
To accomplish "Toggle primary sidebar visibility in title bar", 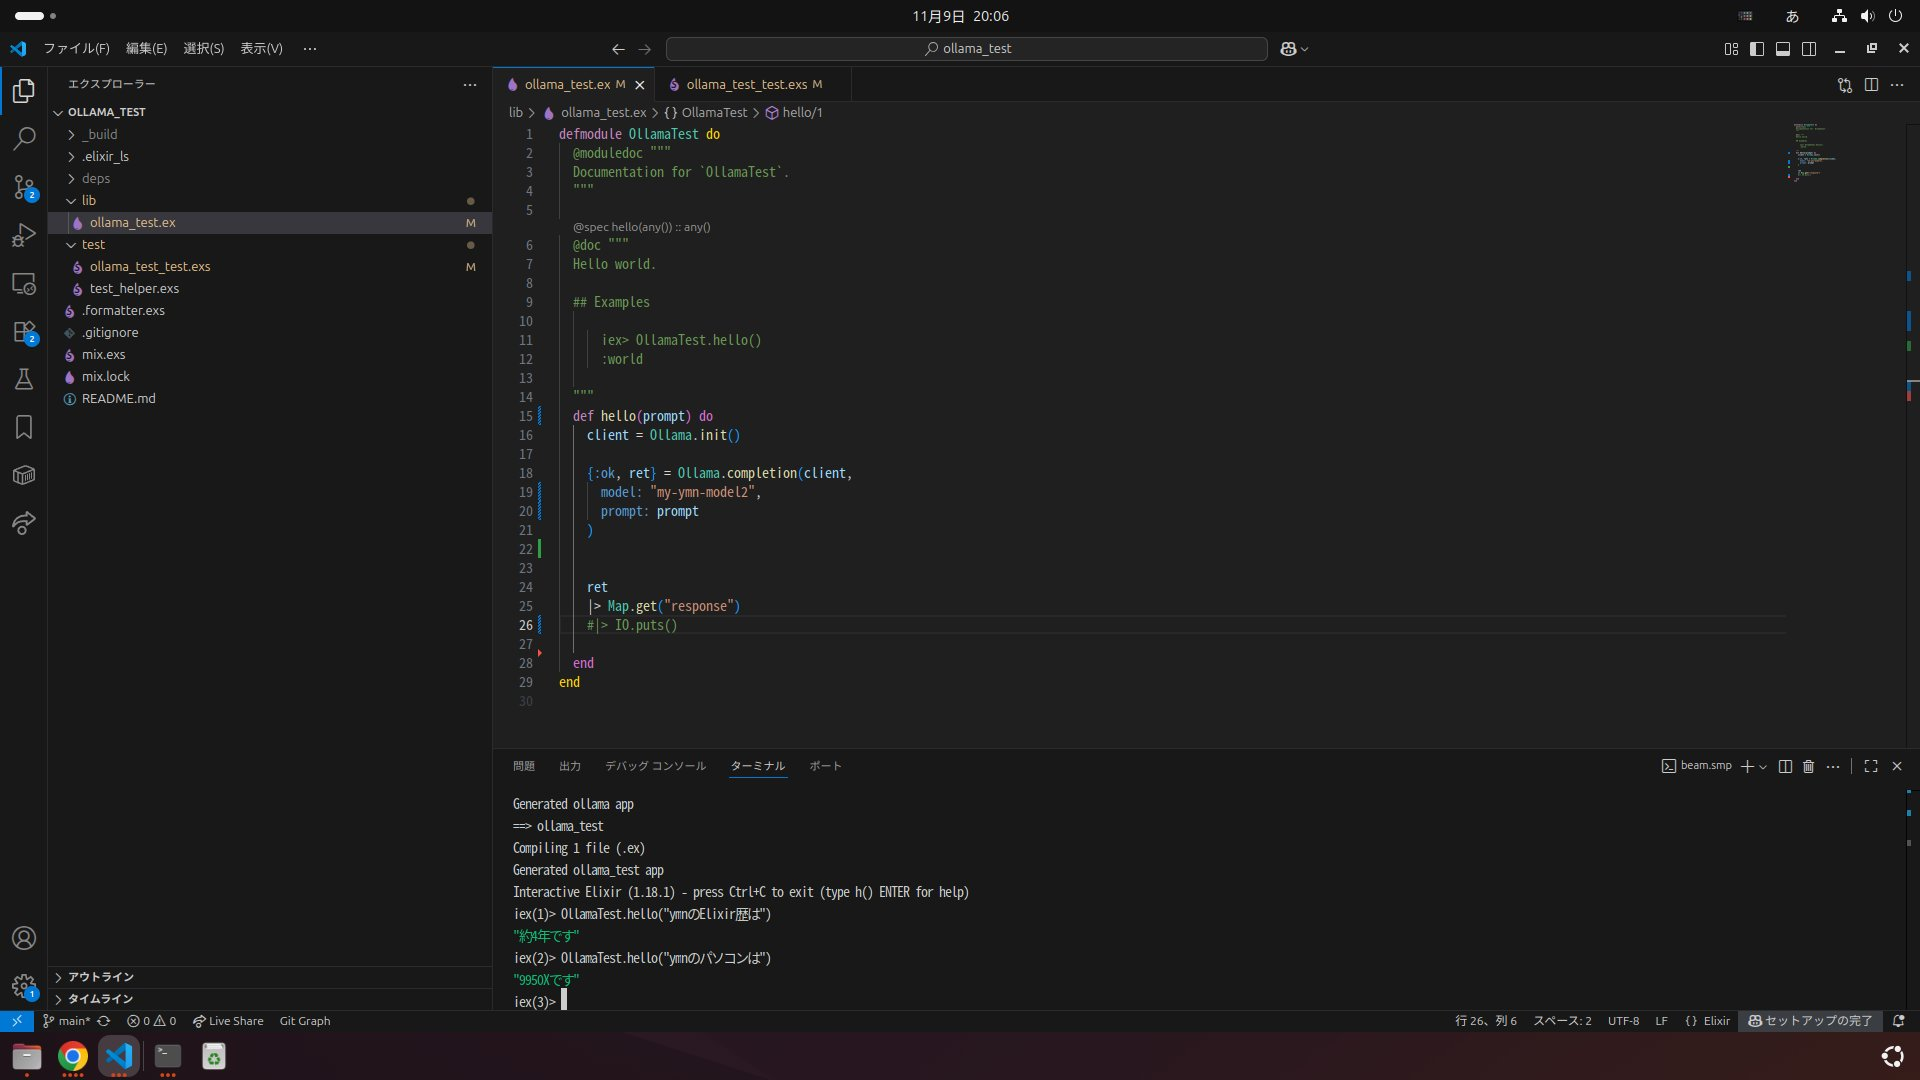I will click(1757, 49).
